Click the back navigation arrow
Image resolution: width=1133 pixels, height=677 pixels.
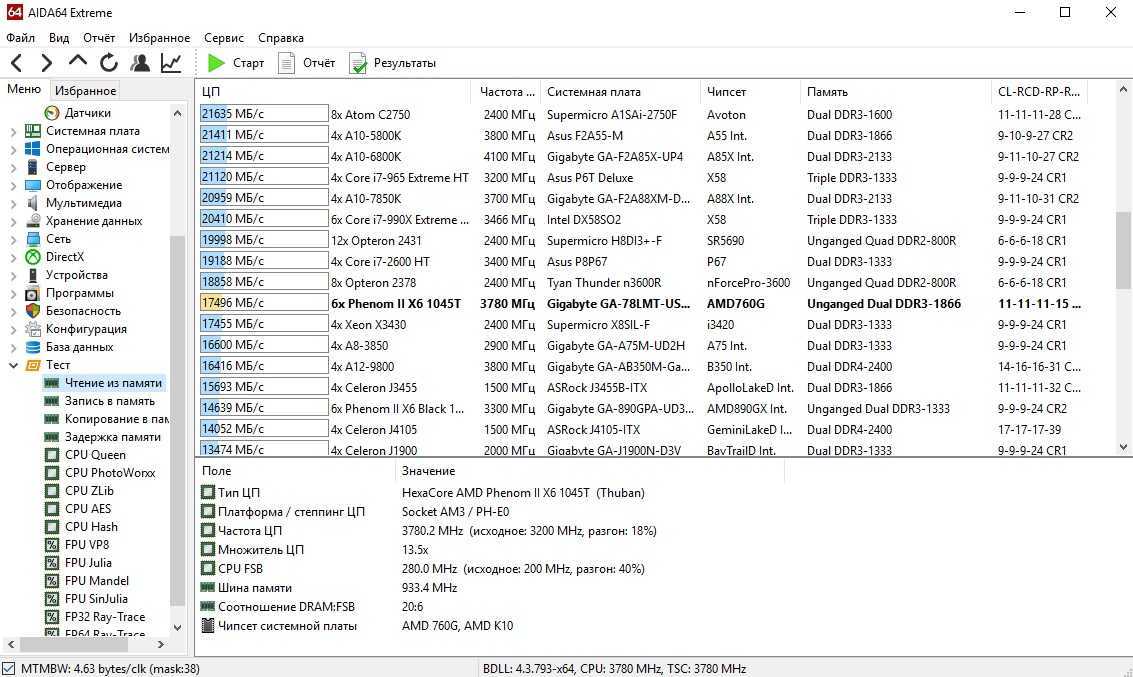[17, 63]
